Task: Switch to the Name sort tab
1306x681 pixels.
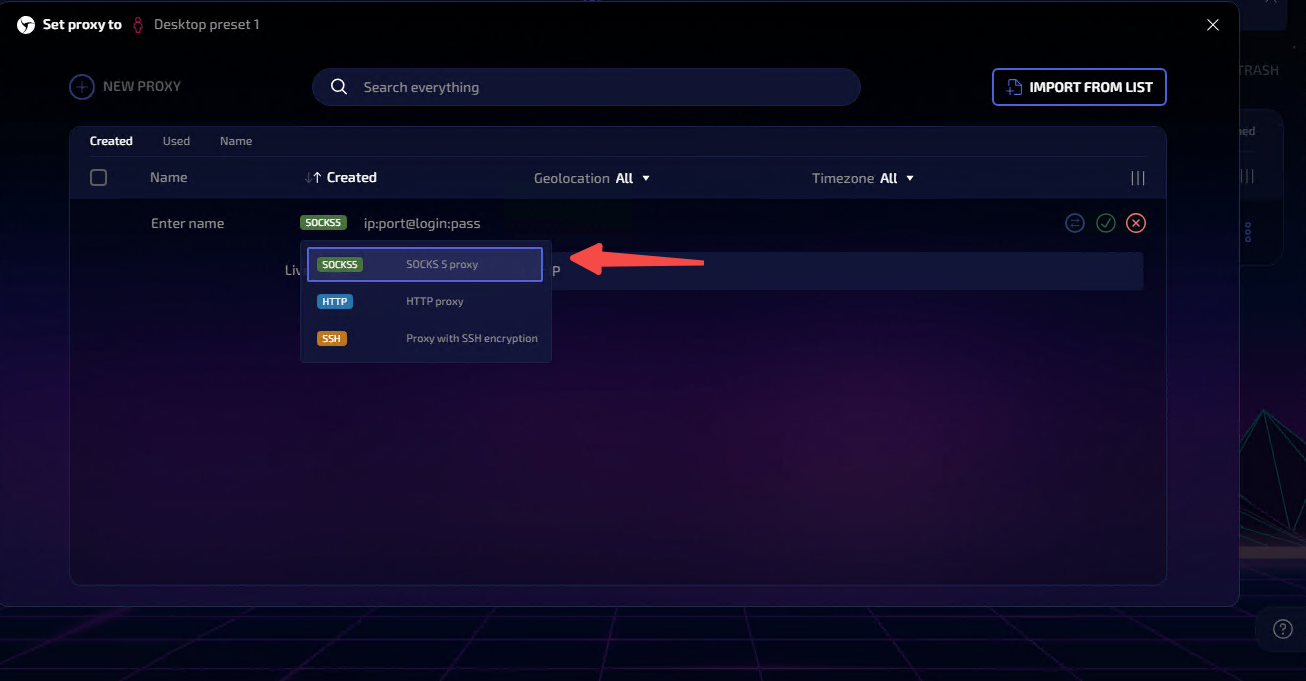Action: point(236,141)
